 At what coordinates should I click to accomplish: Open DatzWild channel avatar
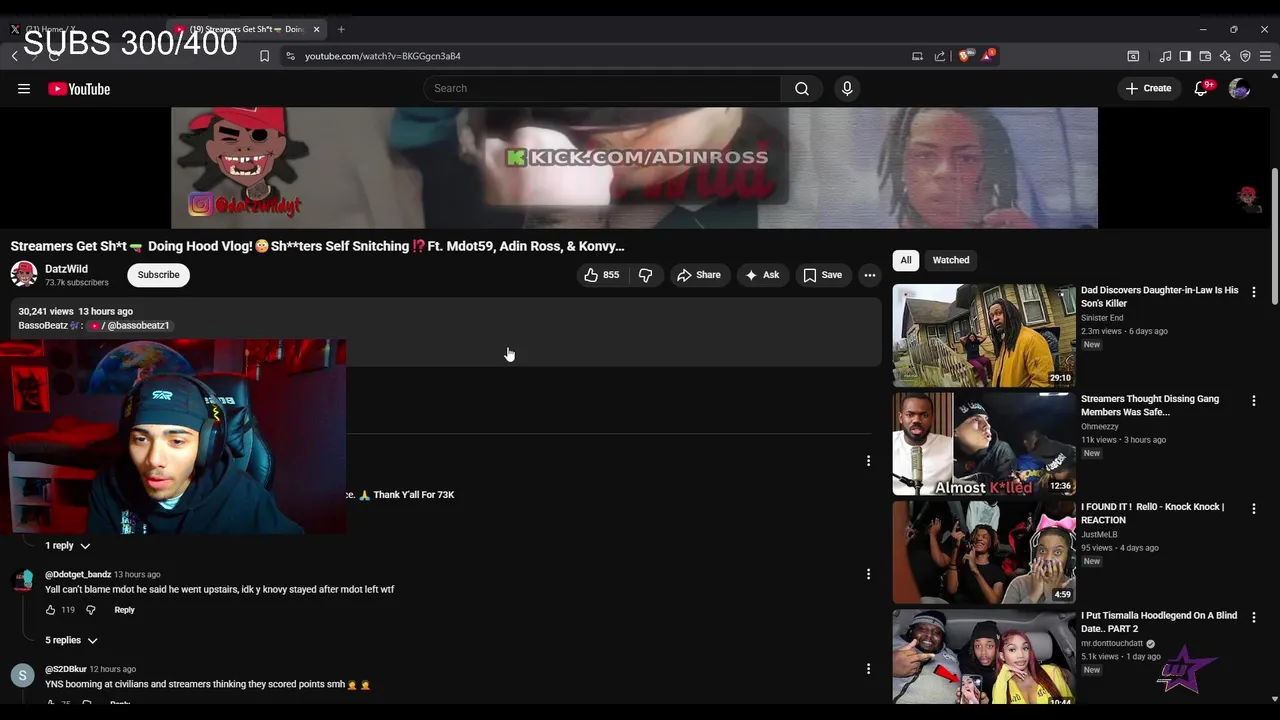(24, 274)
